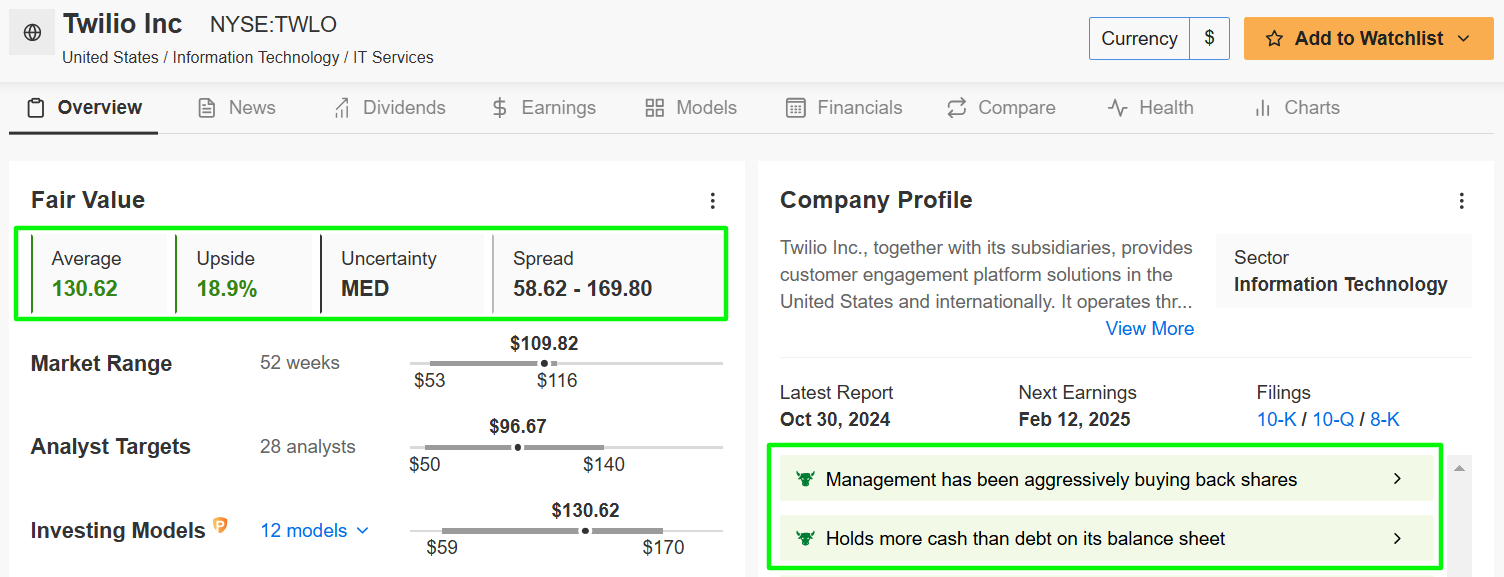
Task: Open the more cash than debt insight
Action: click(x=1106, y=539)
